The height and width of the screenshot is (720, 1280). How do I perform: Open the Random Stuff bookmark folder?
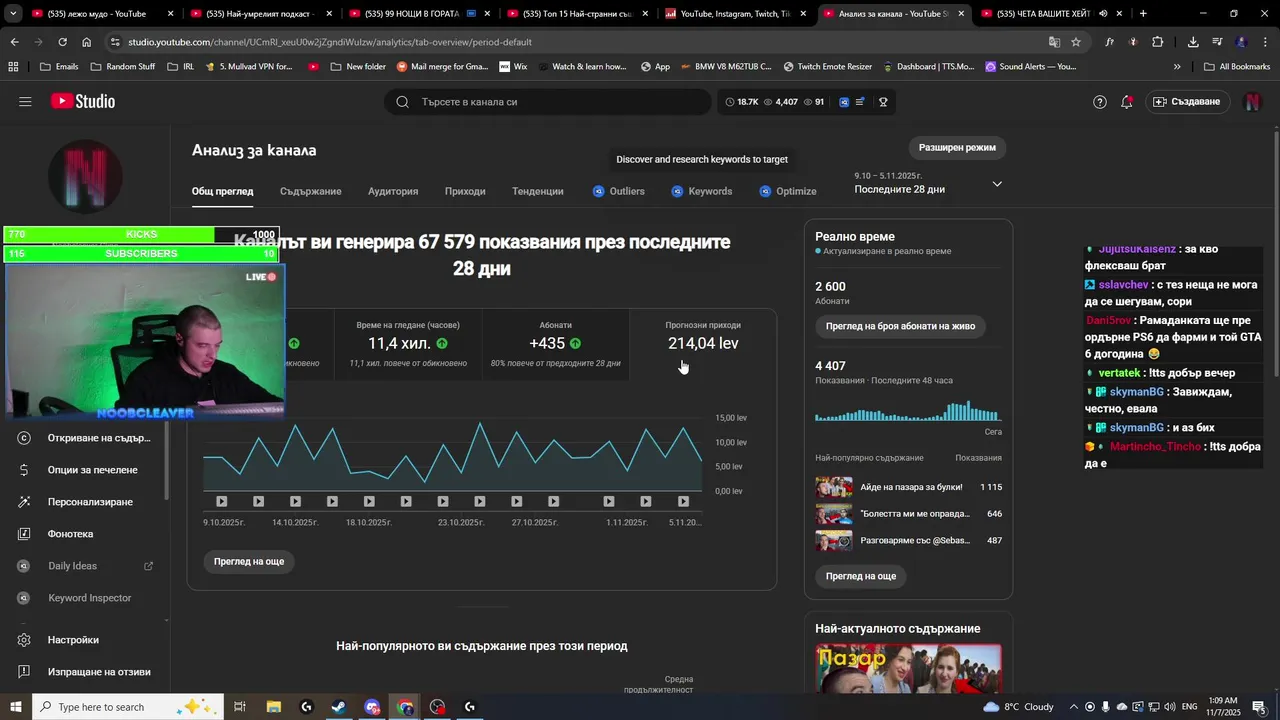[x=122, y=67]
